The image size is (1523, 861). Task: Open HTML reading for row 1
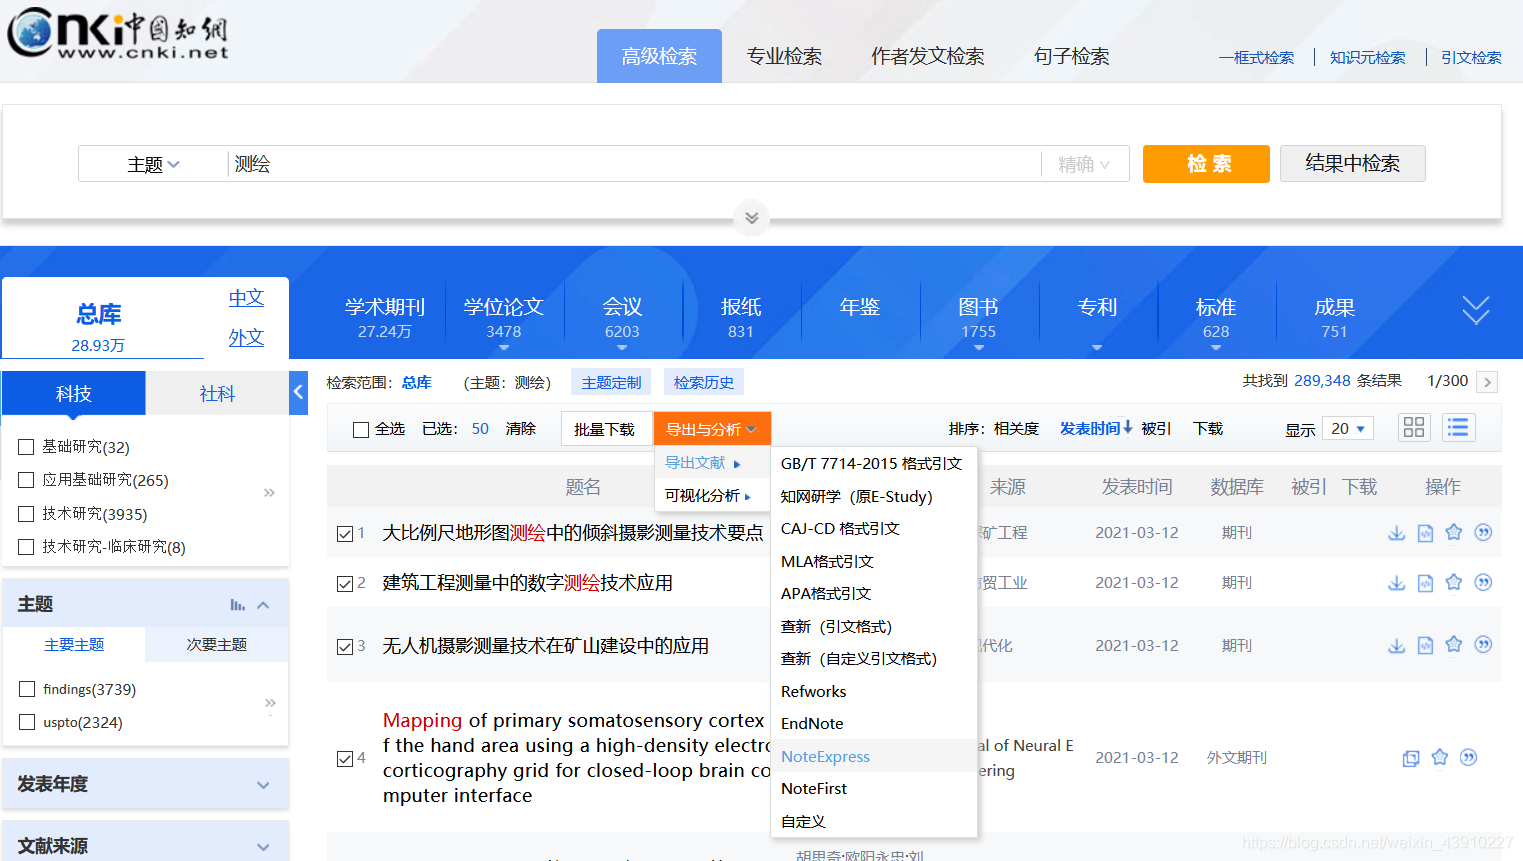click(x=1425, y=533)
